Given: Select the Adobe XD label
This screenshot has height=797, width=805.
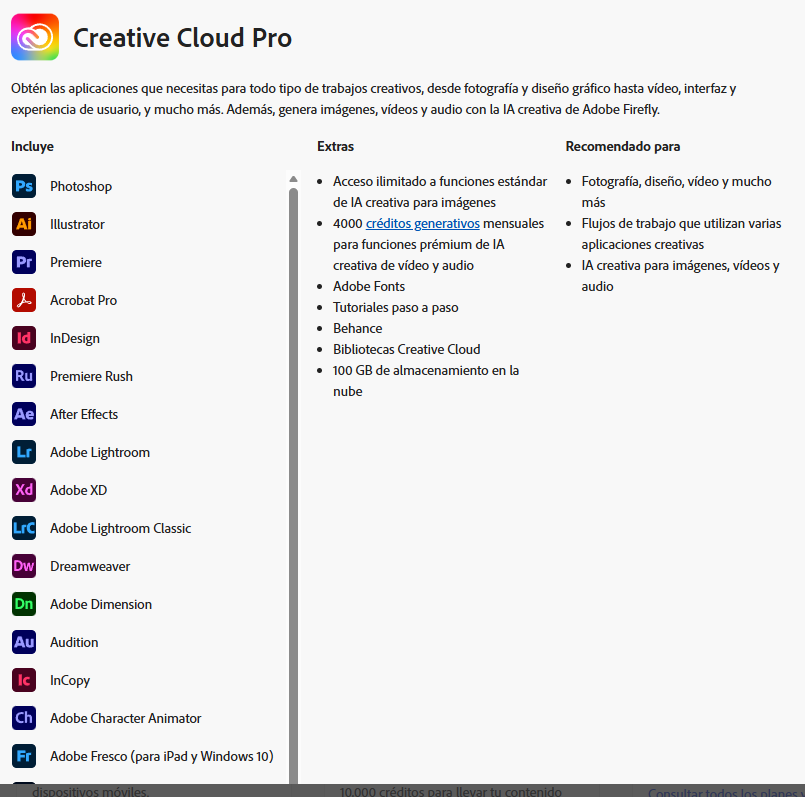Looking at the screenshot, I should 79,490.
